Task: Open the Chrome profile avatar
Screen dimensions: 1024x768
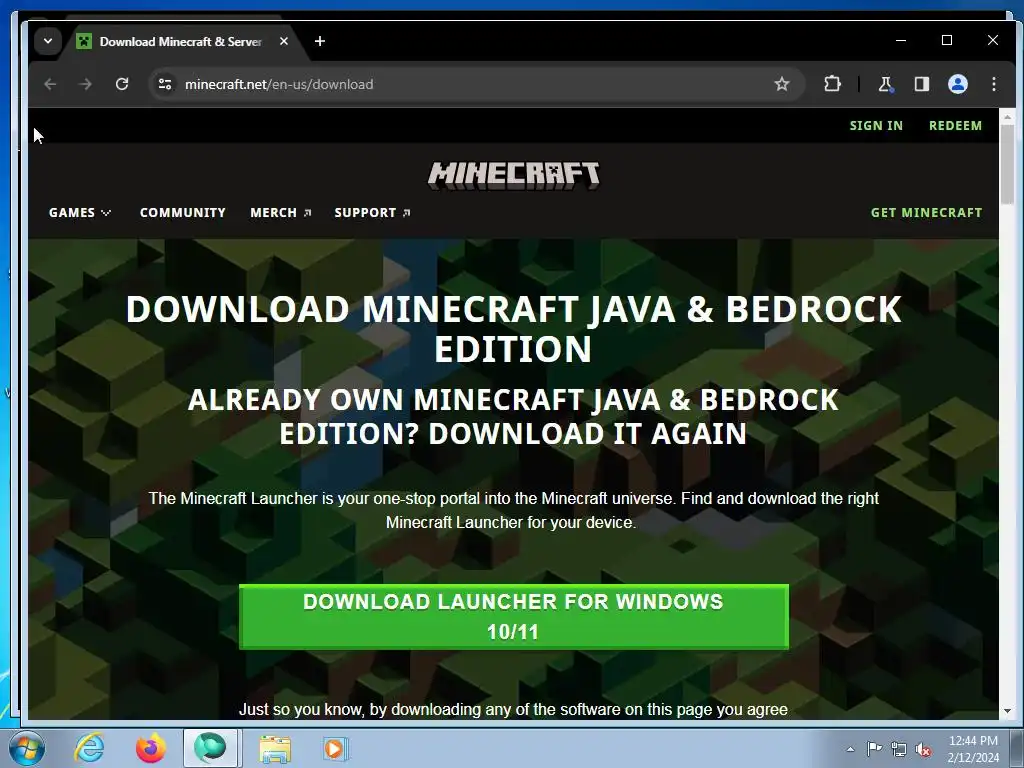Action: 957,84
